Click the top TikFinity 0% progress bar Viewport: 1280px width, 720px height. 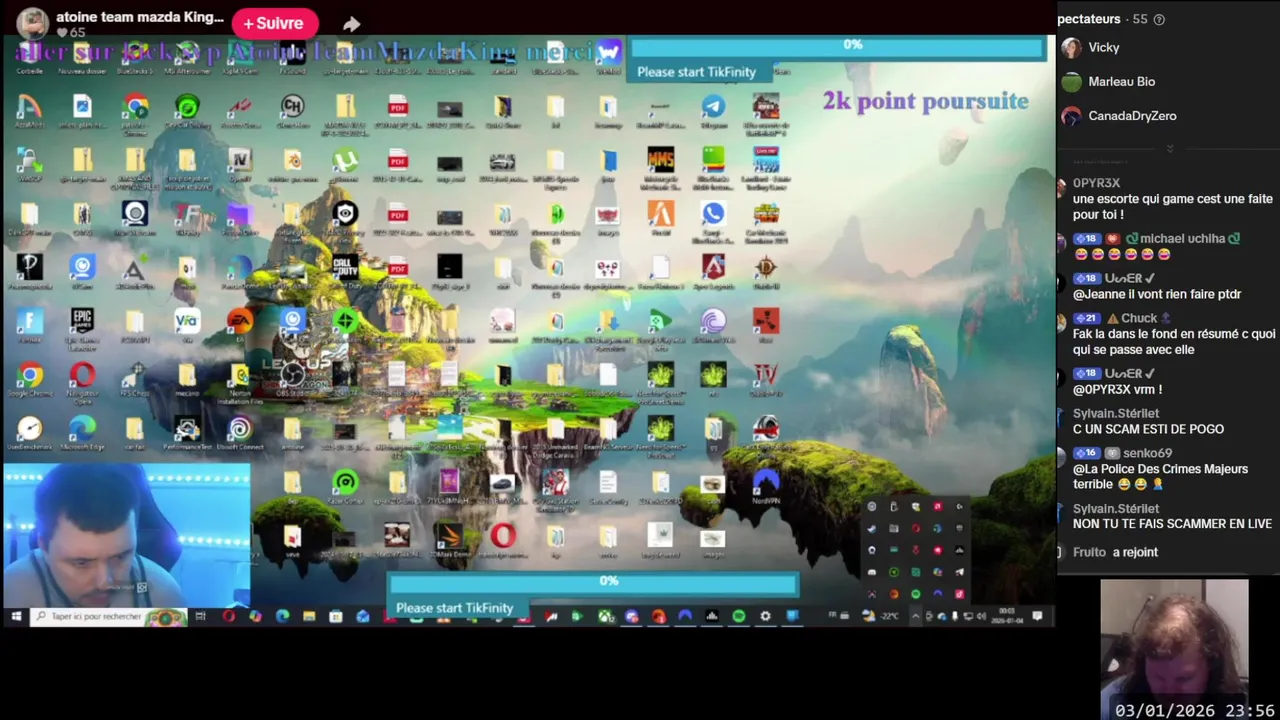836,46
